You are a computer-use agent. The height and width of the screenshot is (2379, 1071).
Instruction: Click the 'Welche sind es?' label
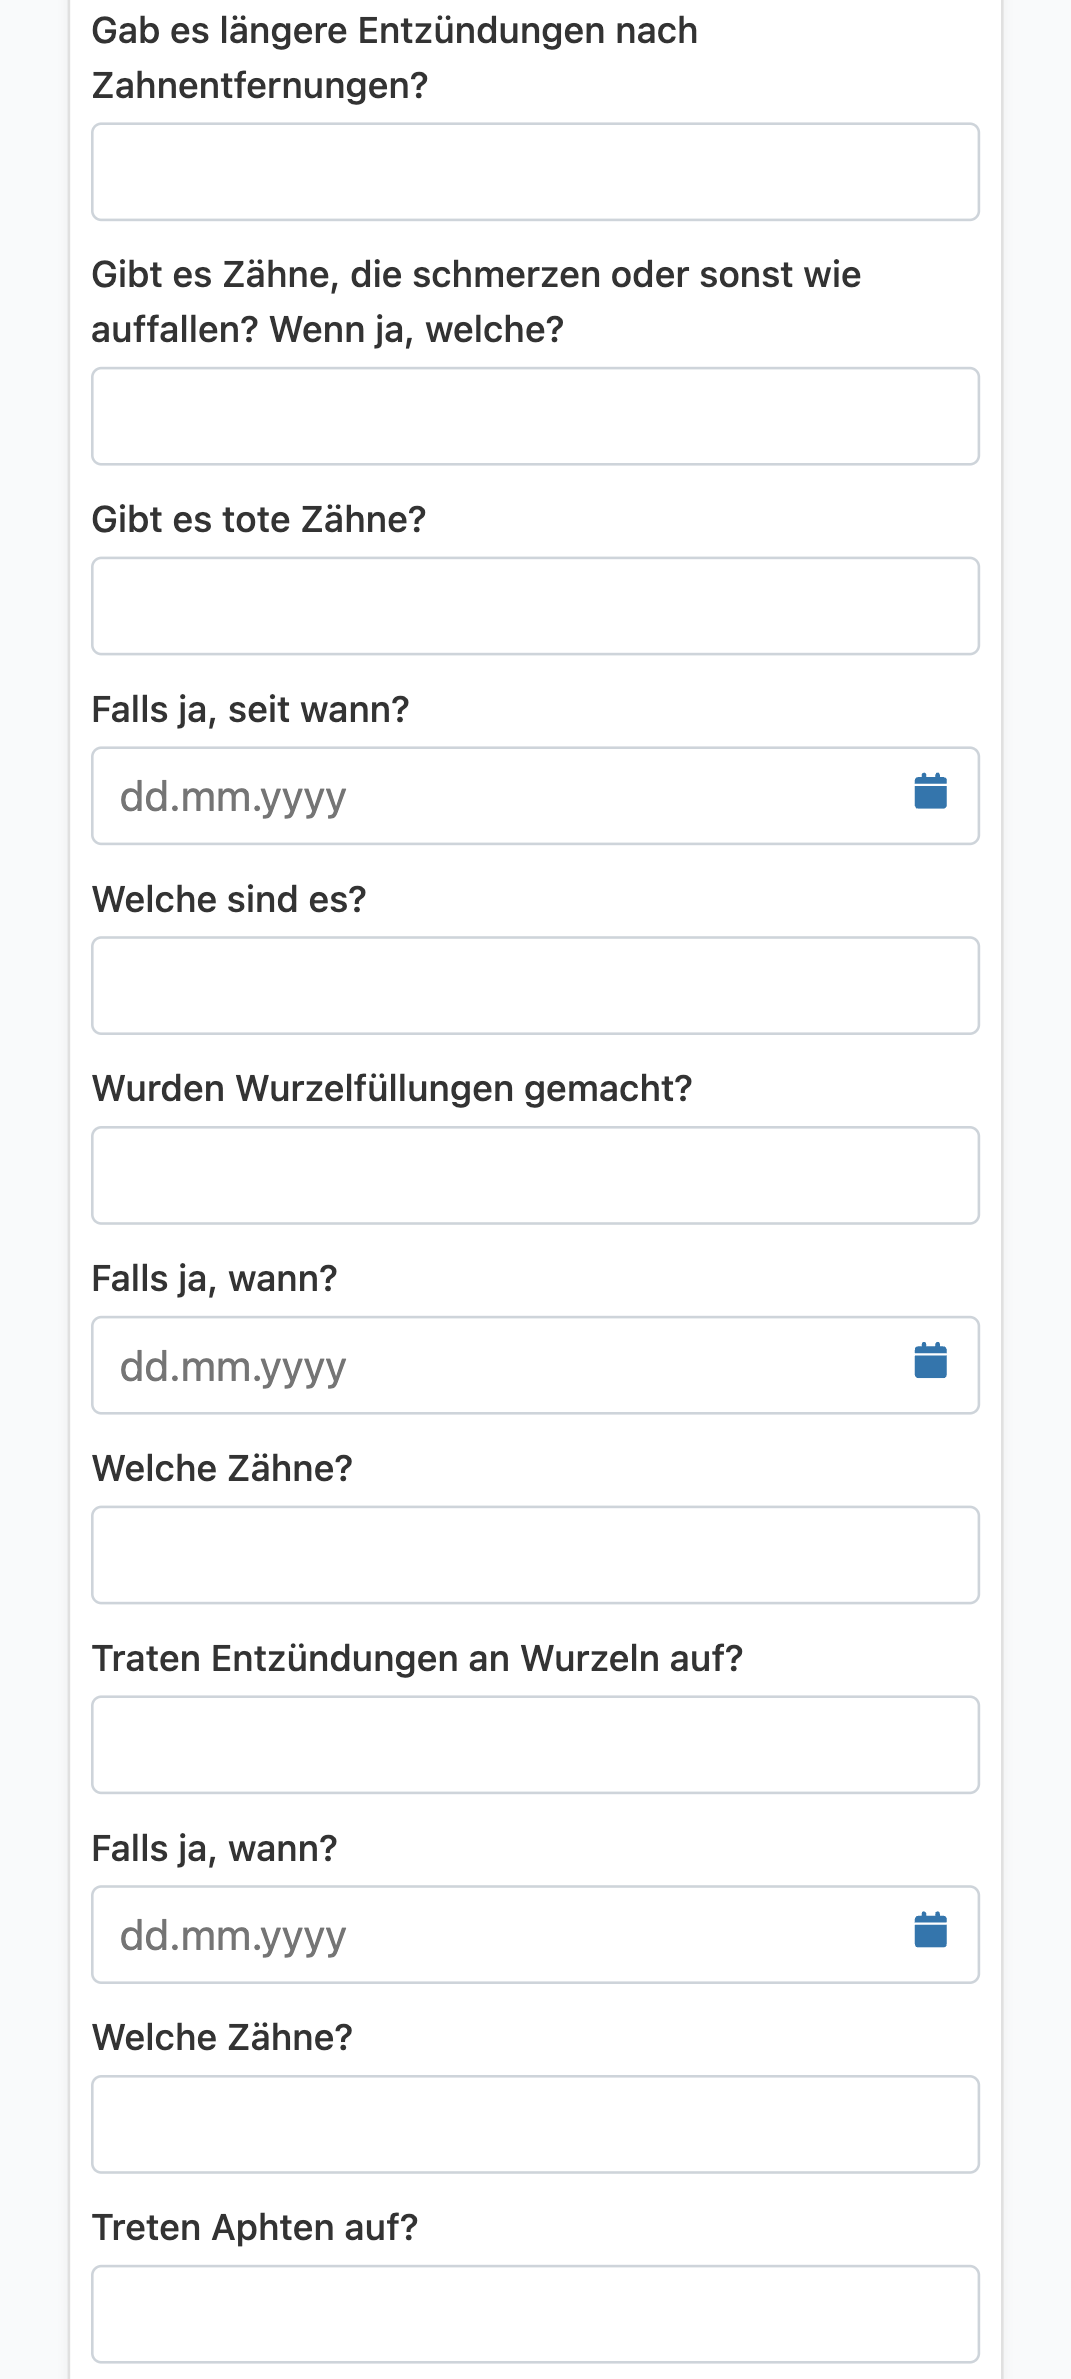point(229,900)
